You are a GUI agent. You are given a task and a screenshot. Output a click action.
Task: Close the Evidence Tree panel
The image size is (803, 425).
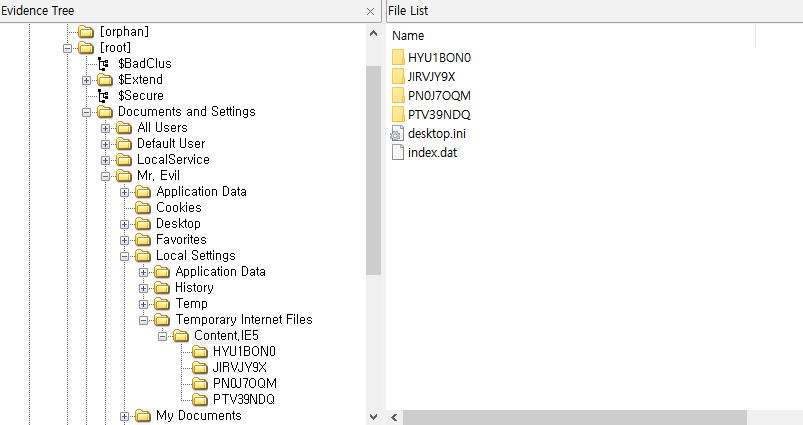pos(371,11)
